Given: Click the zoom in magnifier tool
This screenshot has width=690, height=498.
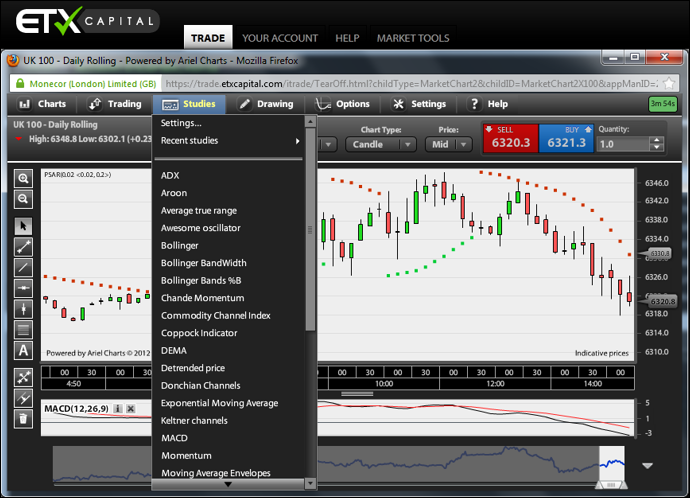Looking at the screenshot, I should pos(23,179).
